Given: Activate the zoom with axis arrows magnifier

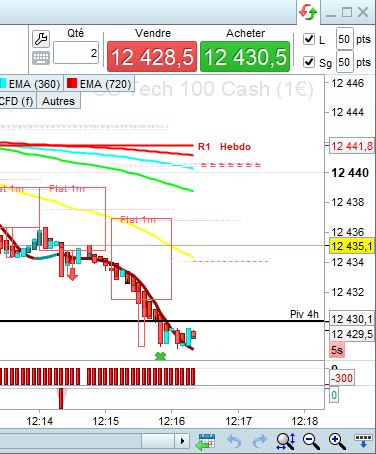Looking at the screenshot, I should click(286, 441).
